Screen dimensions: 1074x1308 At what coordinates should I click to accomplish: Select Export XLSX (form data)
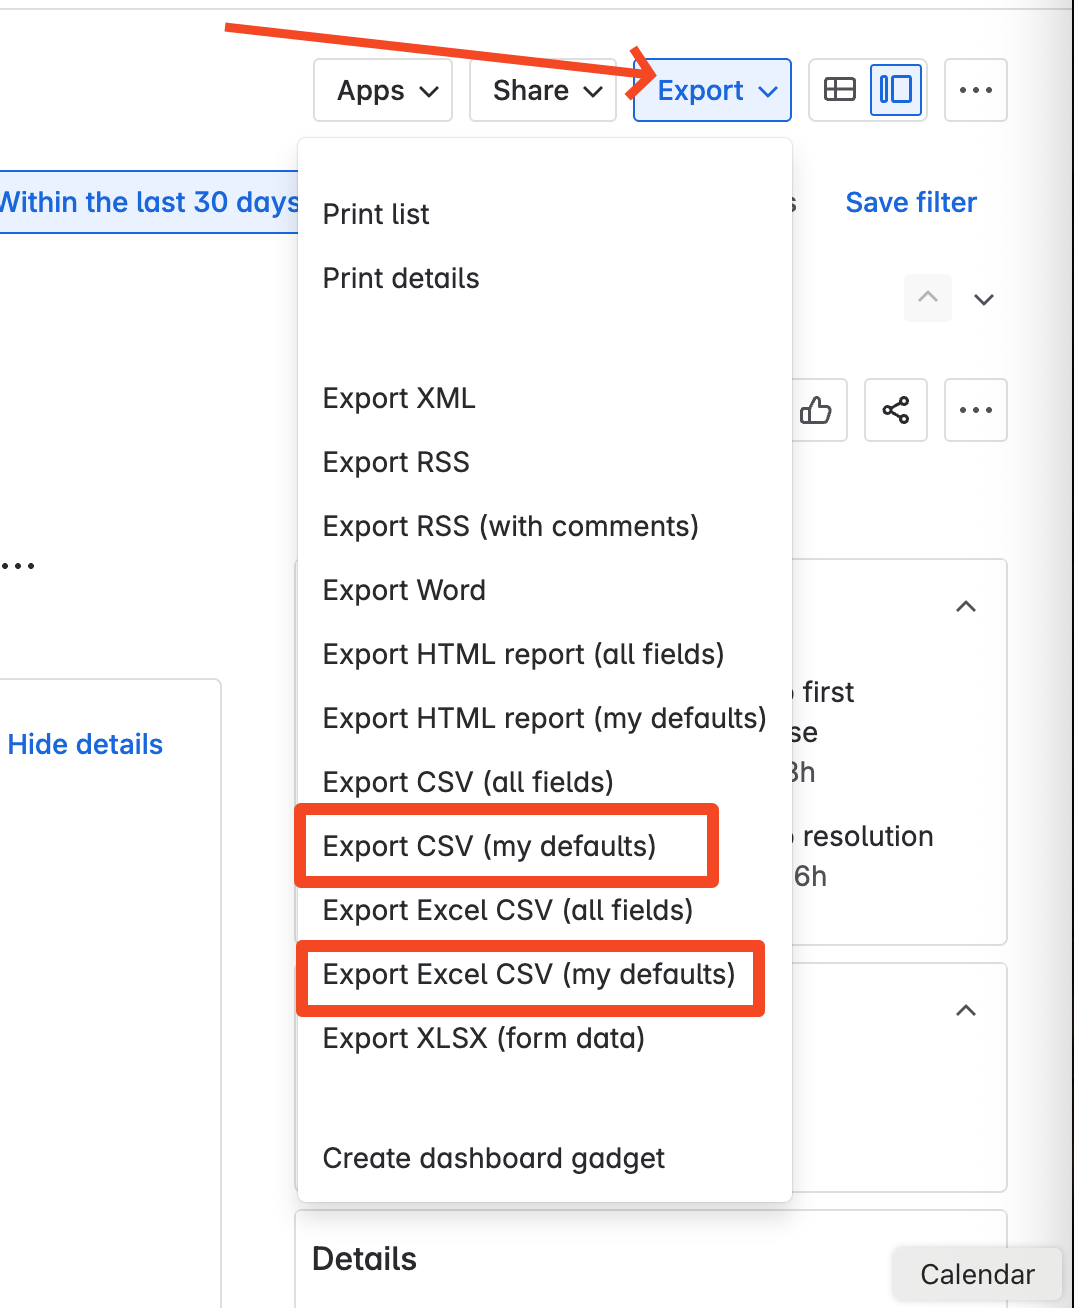(x=484, y=1038)
